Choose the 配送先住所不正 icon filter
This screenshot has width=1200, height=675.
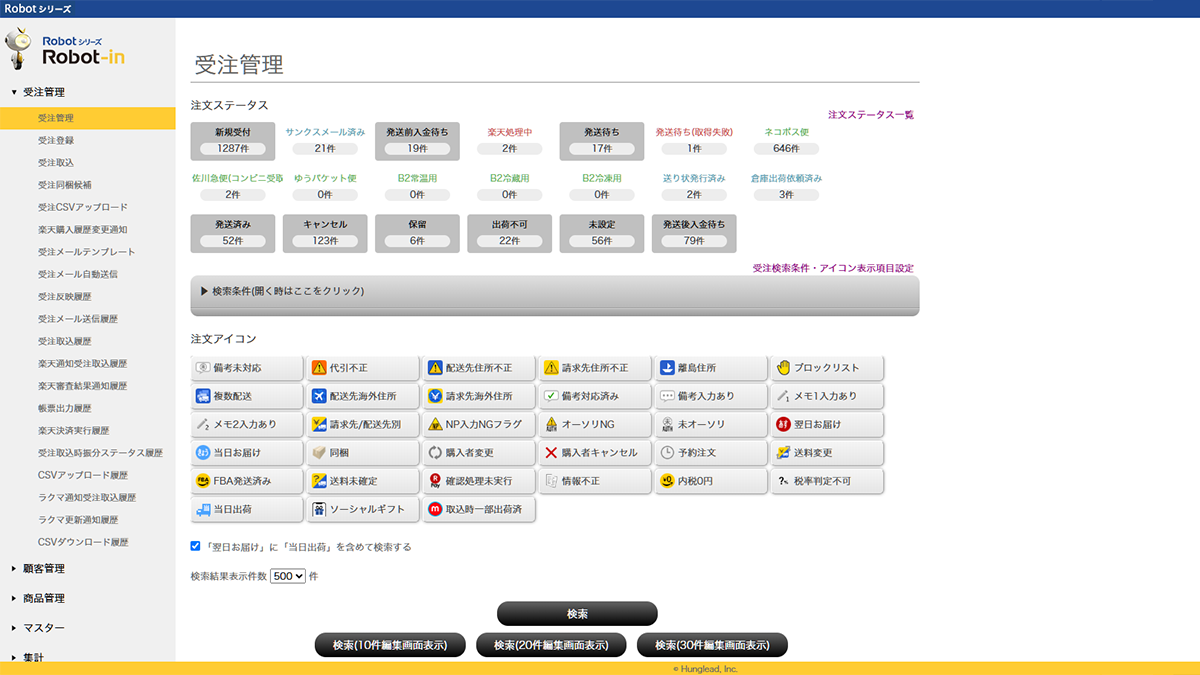click(x=478, y=368)
